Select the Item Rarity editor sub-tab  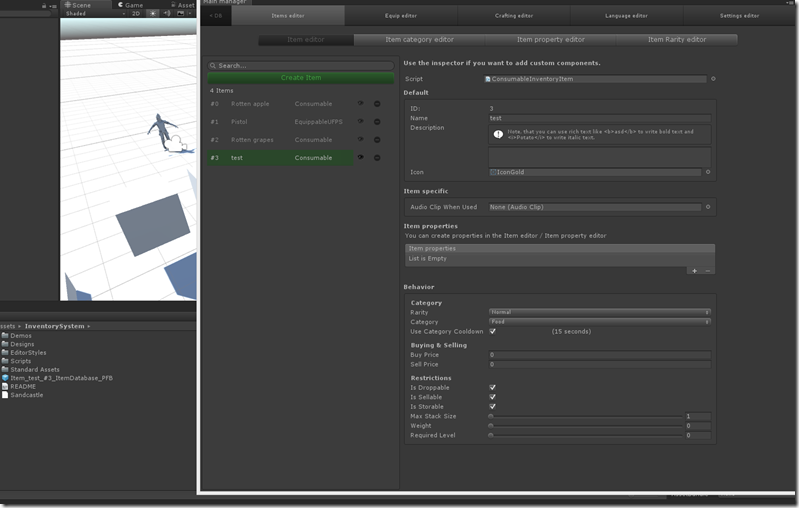coord(677,39)
